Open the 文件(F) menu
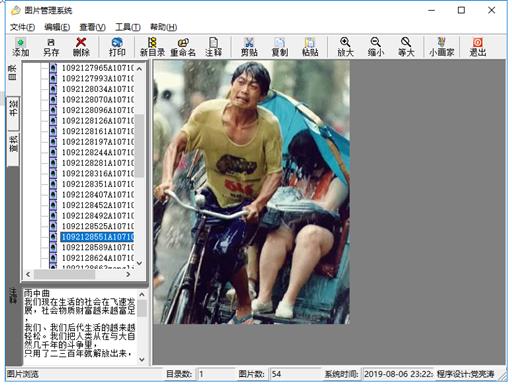Screen dimensions: 512x386 pyautogui.click(x=22, y=27)
